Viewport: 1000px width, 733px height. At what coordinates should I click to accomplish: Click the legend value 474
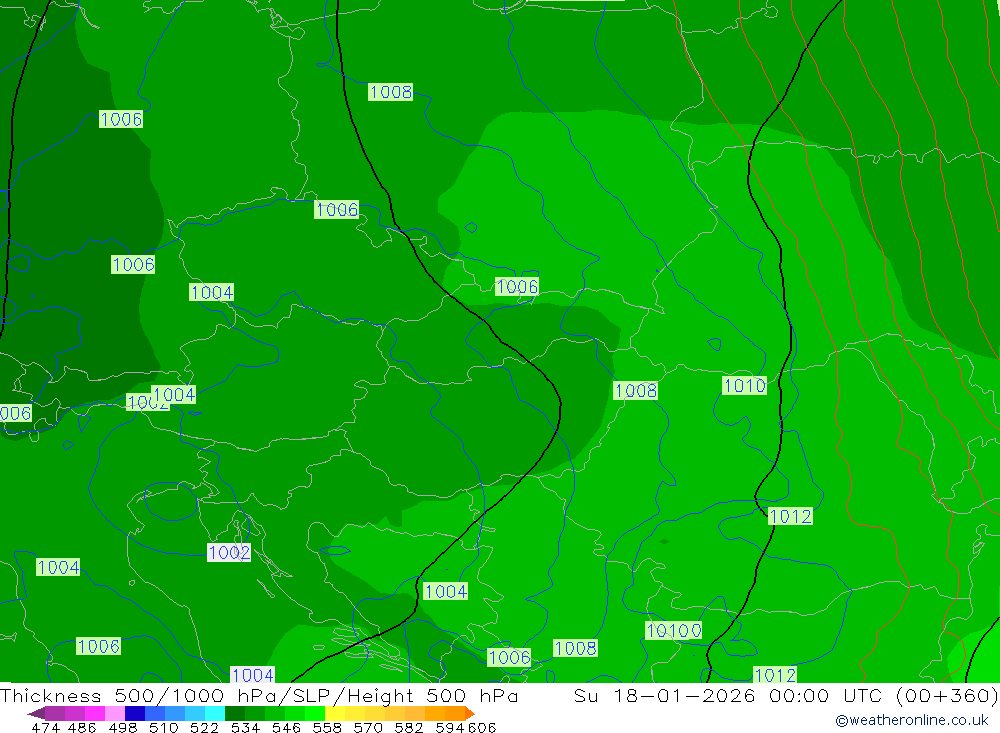click(x=45, y=727)
